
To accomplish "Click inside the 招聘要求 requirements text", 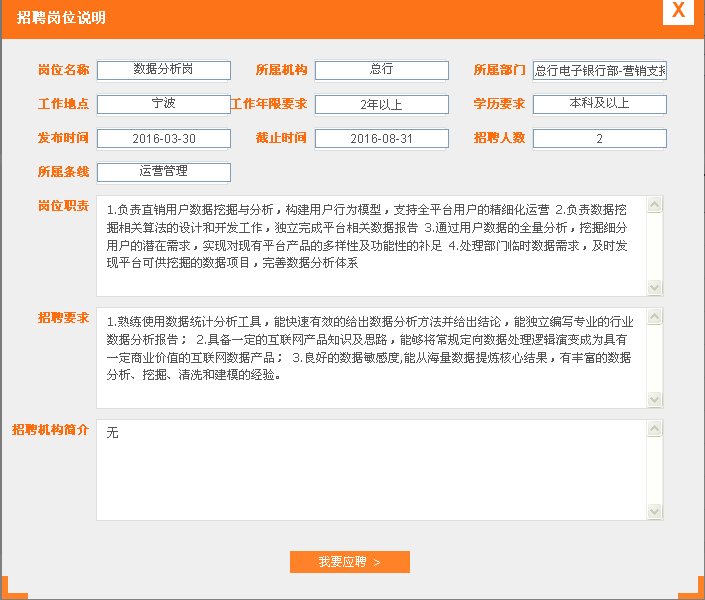I will [370, 349].
